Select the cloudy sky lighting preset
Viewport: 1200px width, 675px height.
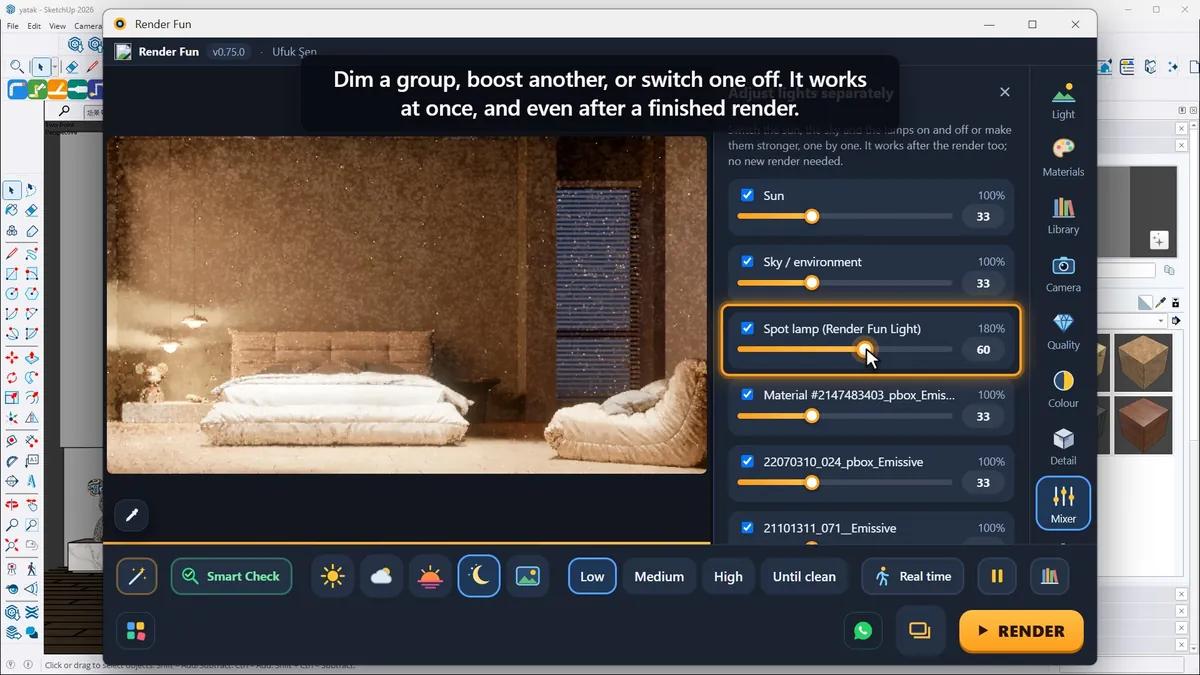click(x=381, y=576)
